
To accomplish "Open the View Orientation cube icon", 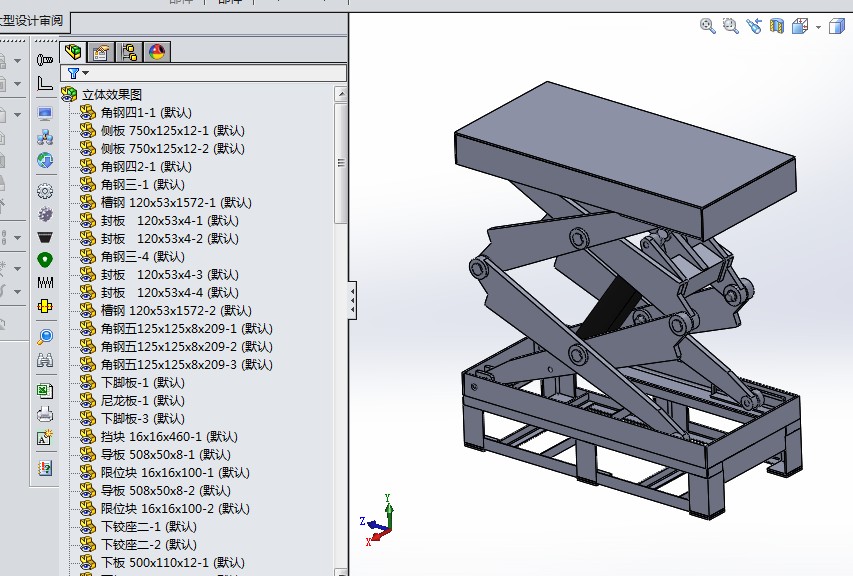I will point(800,26).
